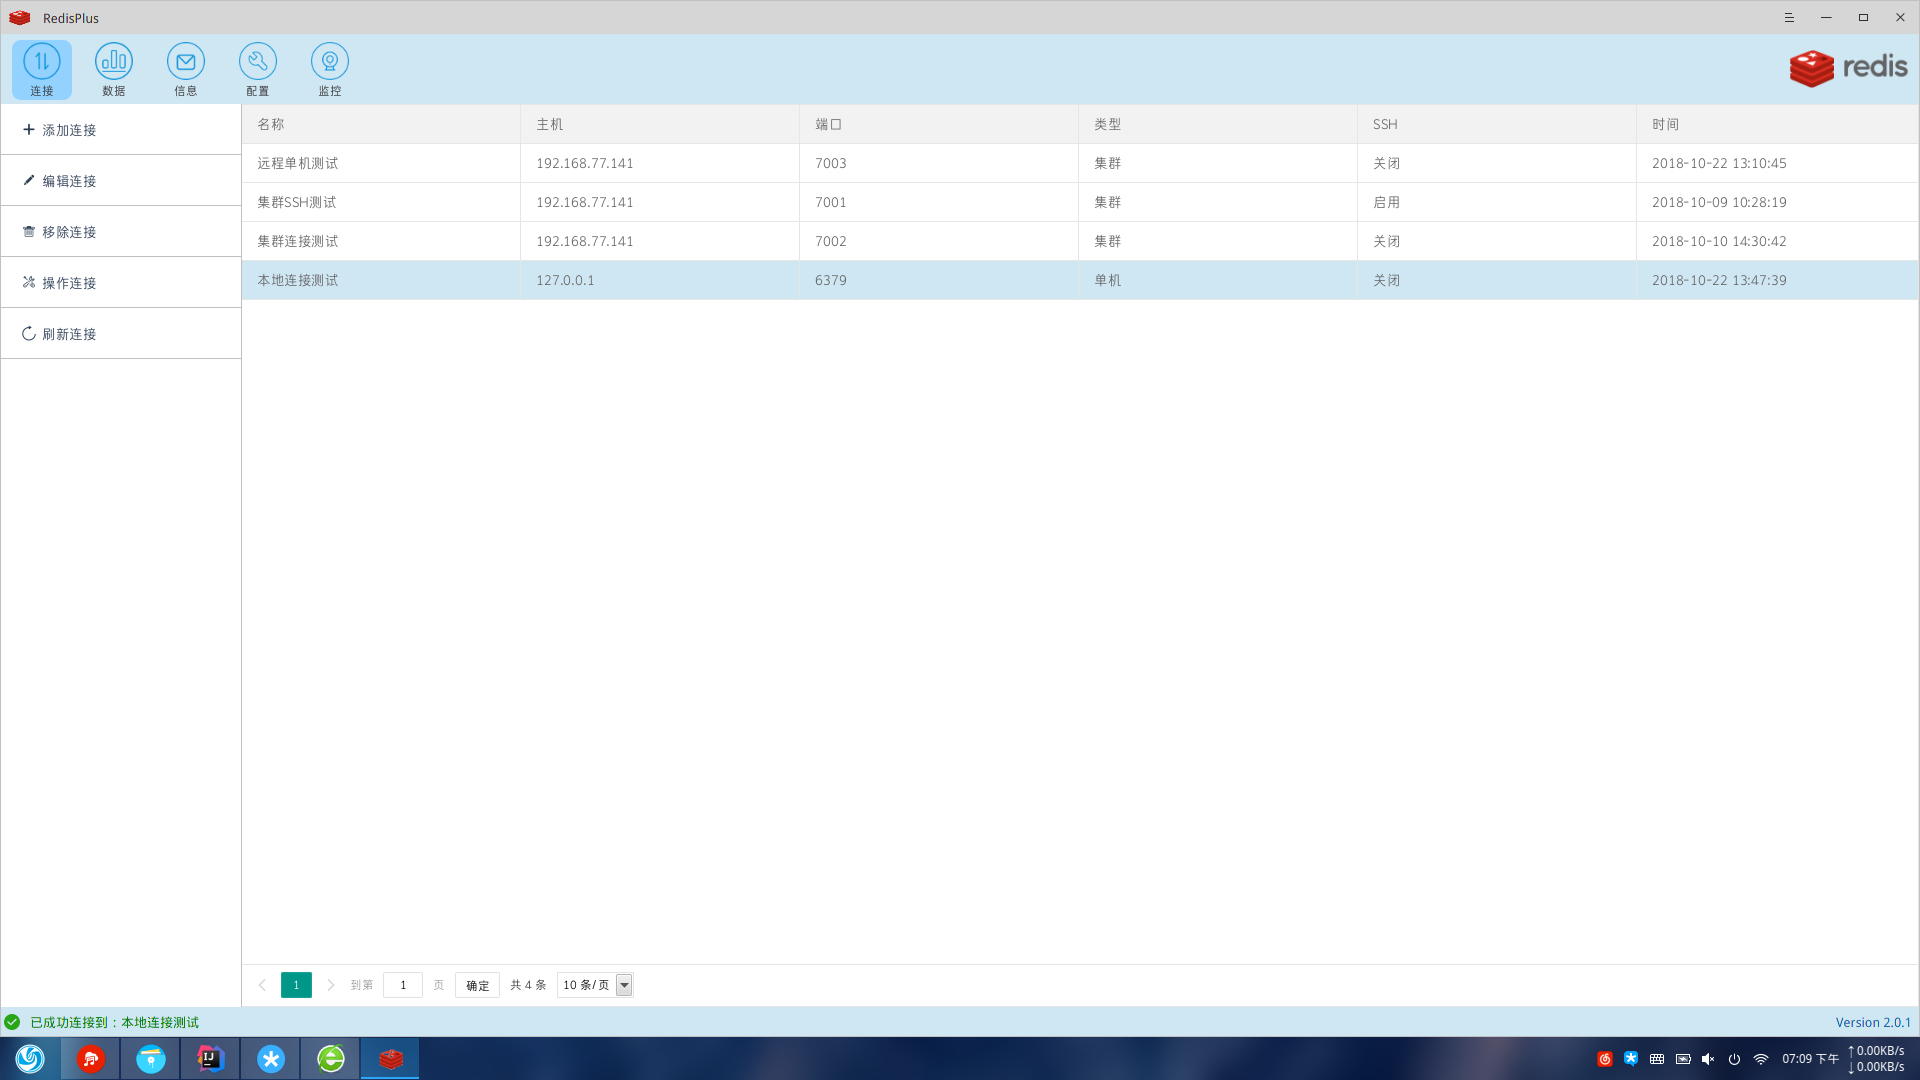Click the 数据 (Data) tab icon

click(113, 69)
